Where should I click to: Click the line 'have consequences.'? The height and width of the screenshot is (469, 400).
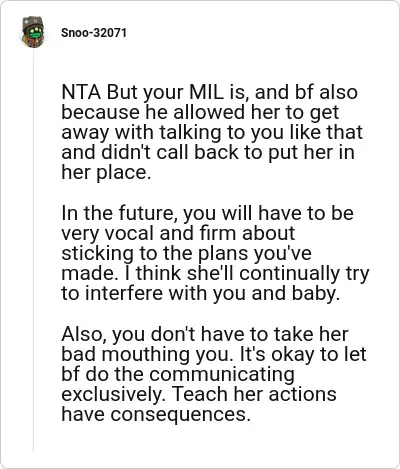[x=156, y=414]
